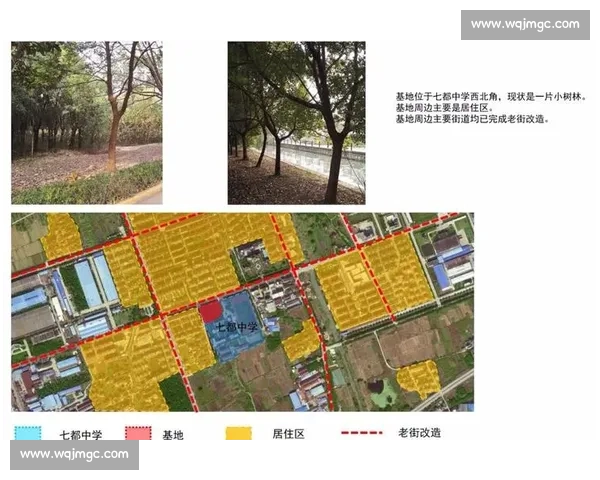Click the red 基地 legend swatch
This screenshot has width=600, height=480.
point(138,433)
